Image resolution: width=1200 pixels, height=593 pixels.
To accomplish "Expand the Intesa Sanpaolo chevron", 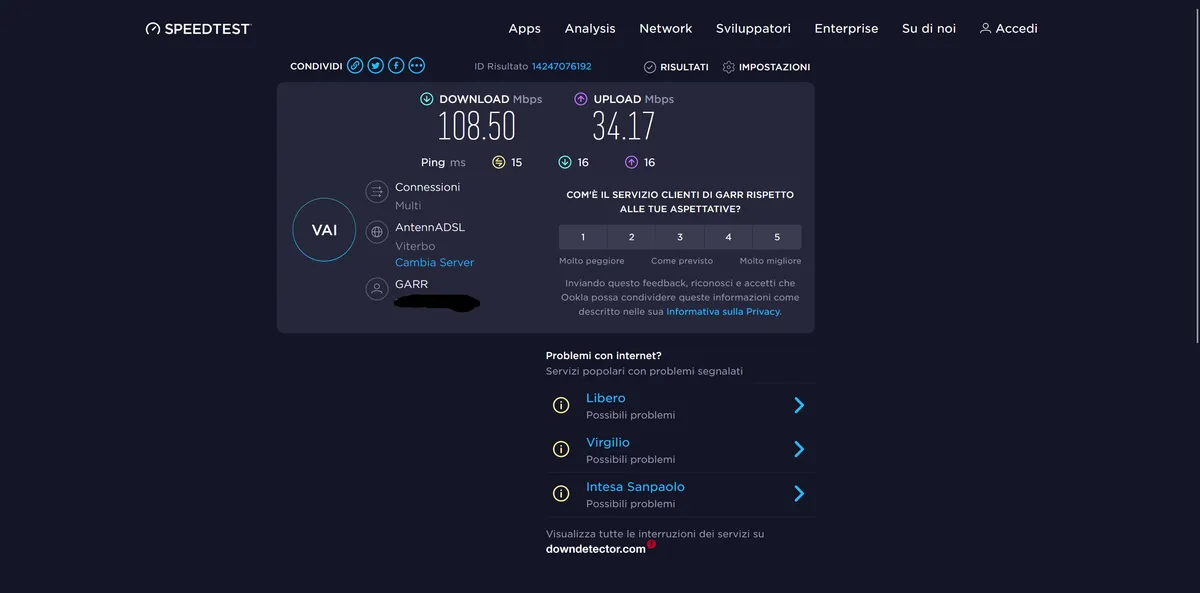I will [x=799, y=494].
